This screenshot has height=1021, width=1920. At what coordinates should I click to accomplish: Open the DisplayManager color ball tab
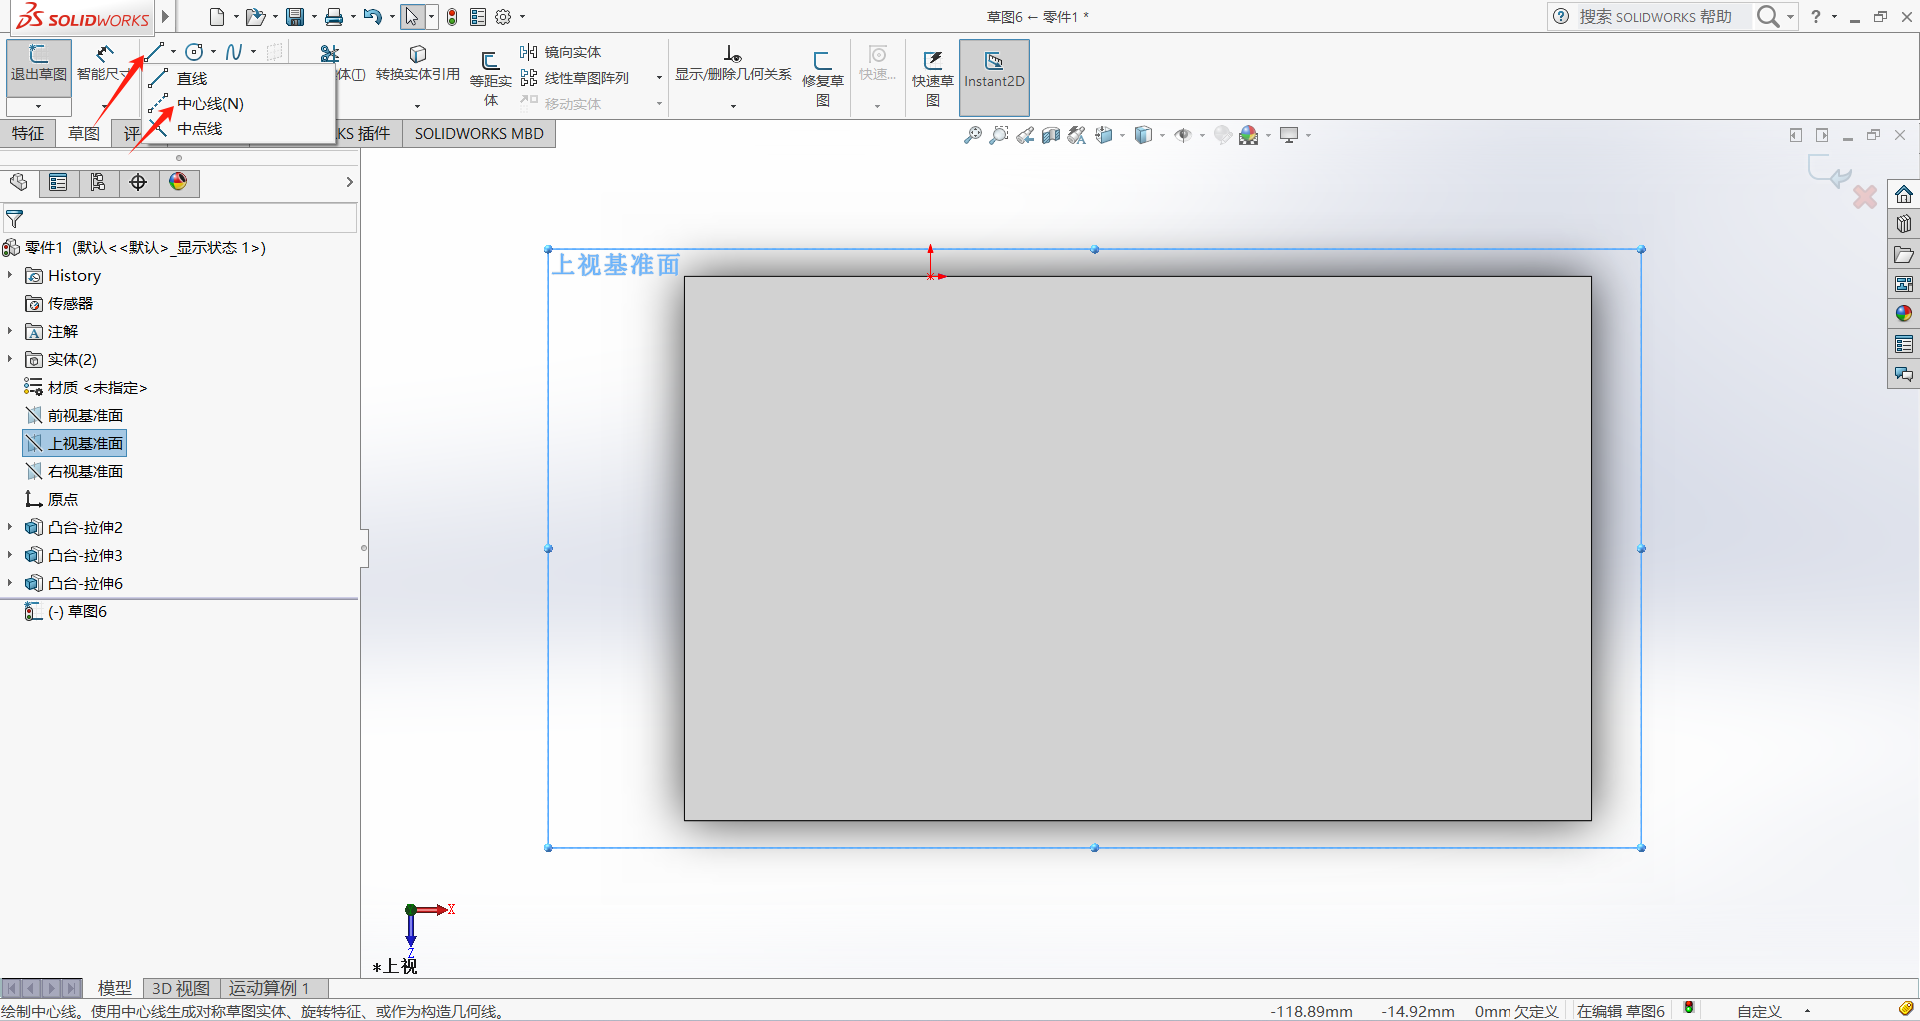178,182
